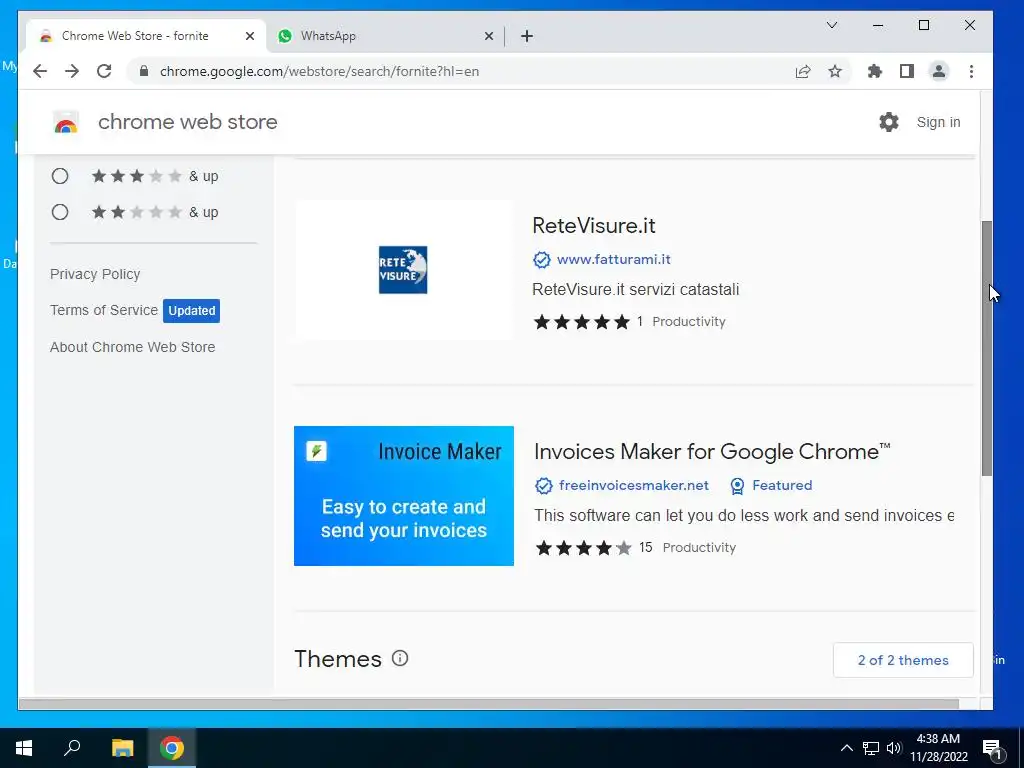Click the vertical page scrollbar thumb
This screenshot has height=768, width=1024.
tap(987, 348)
